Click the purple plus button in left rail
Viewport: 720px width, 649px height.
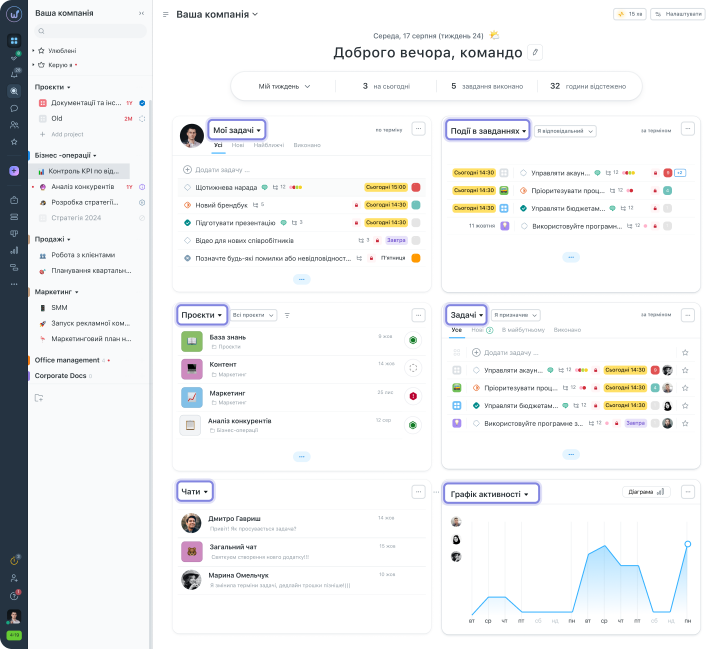tap(14, 171)
